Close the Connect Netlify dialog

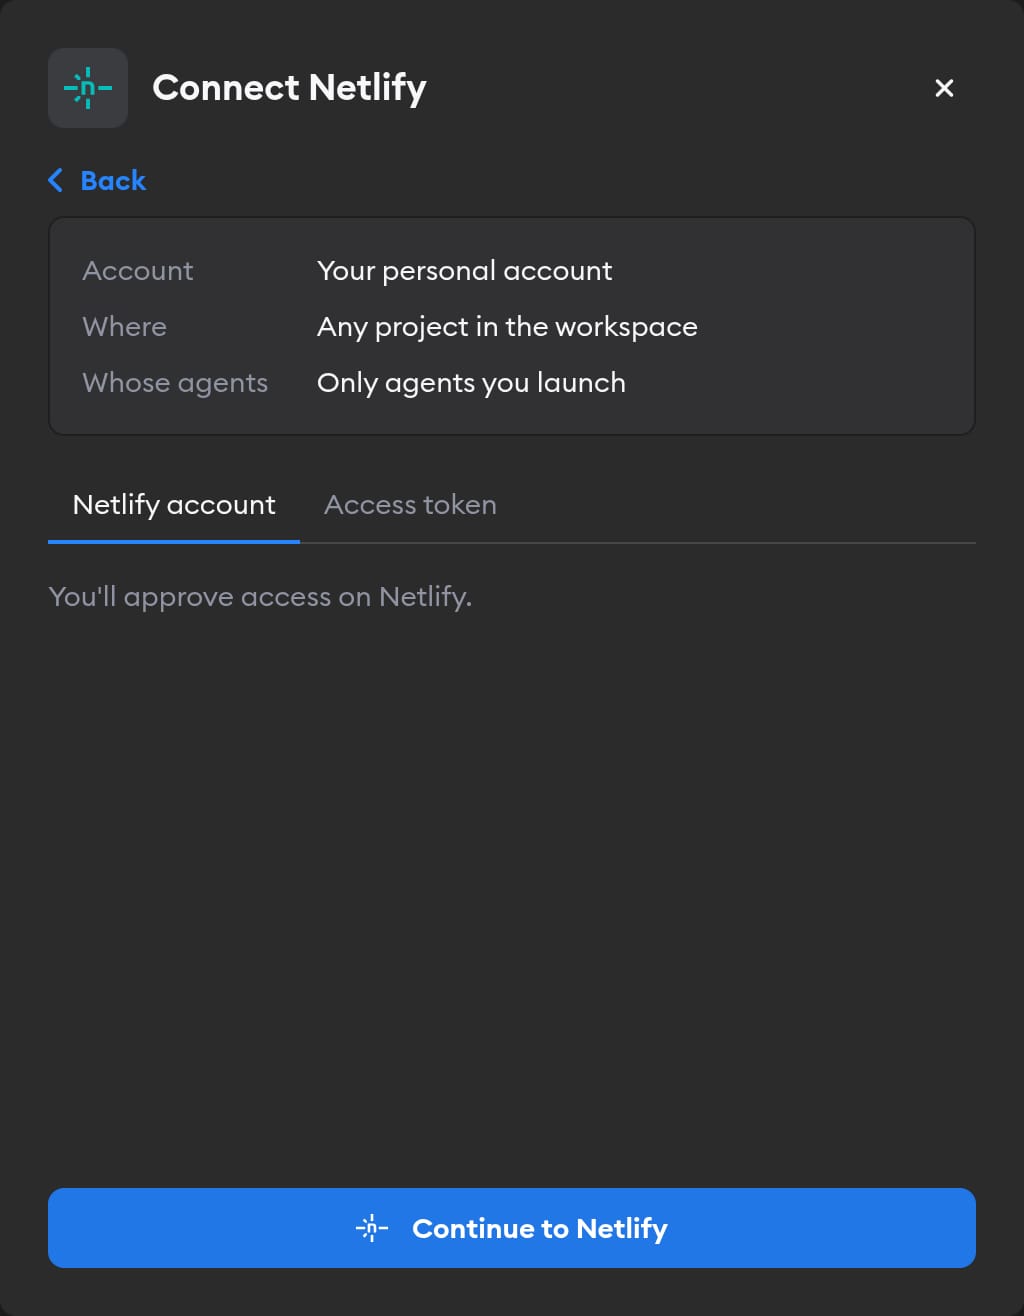[944, 88]
